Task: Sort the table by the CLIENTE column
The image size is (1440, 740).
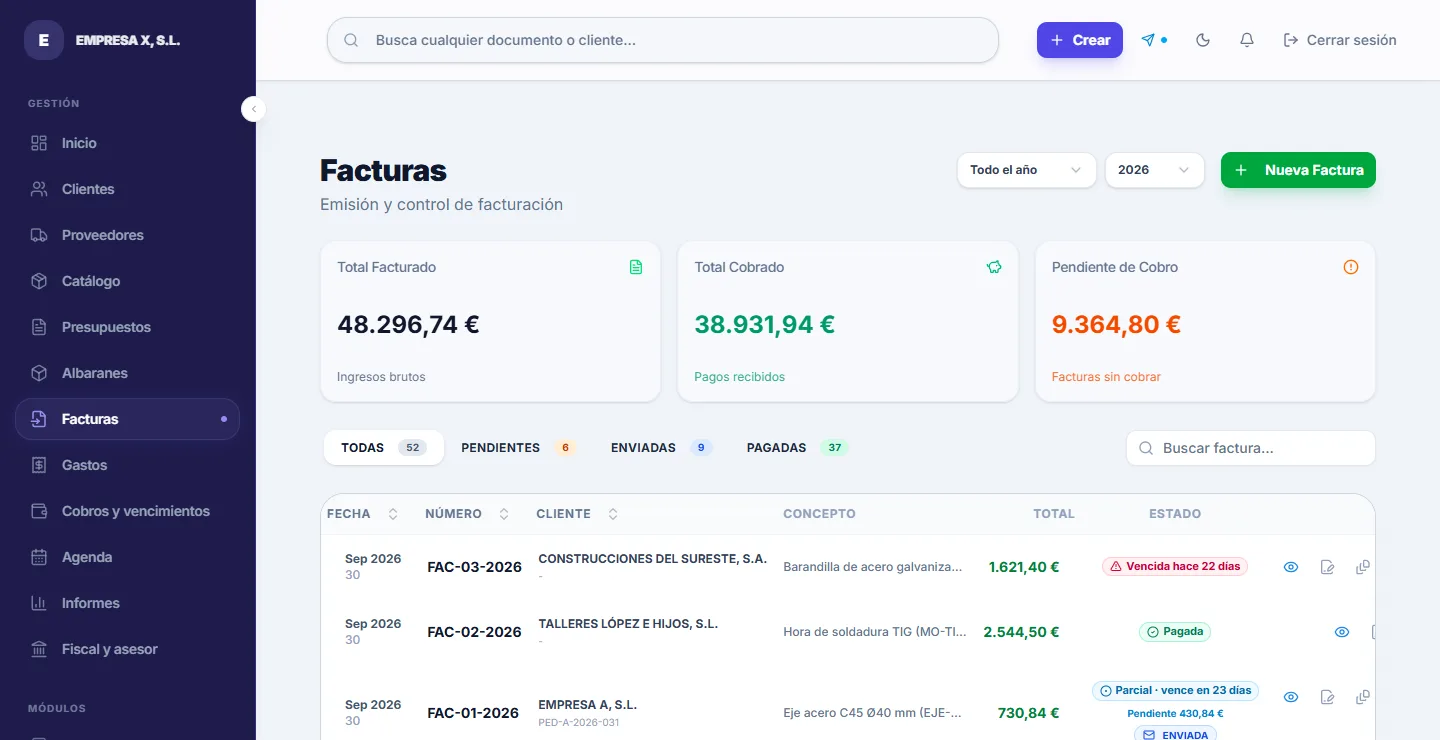Action: pos(577,514)
